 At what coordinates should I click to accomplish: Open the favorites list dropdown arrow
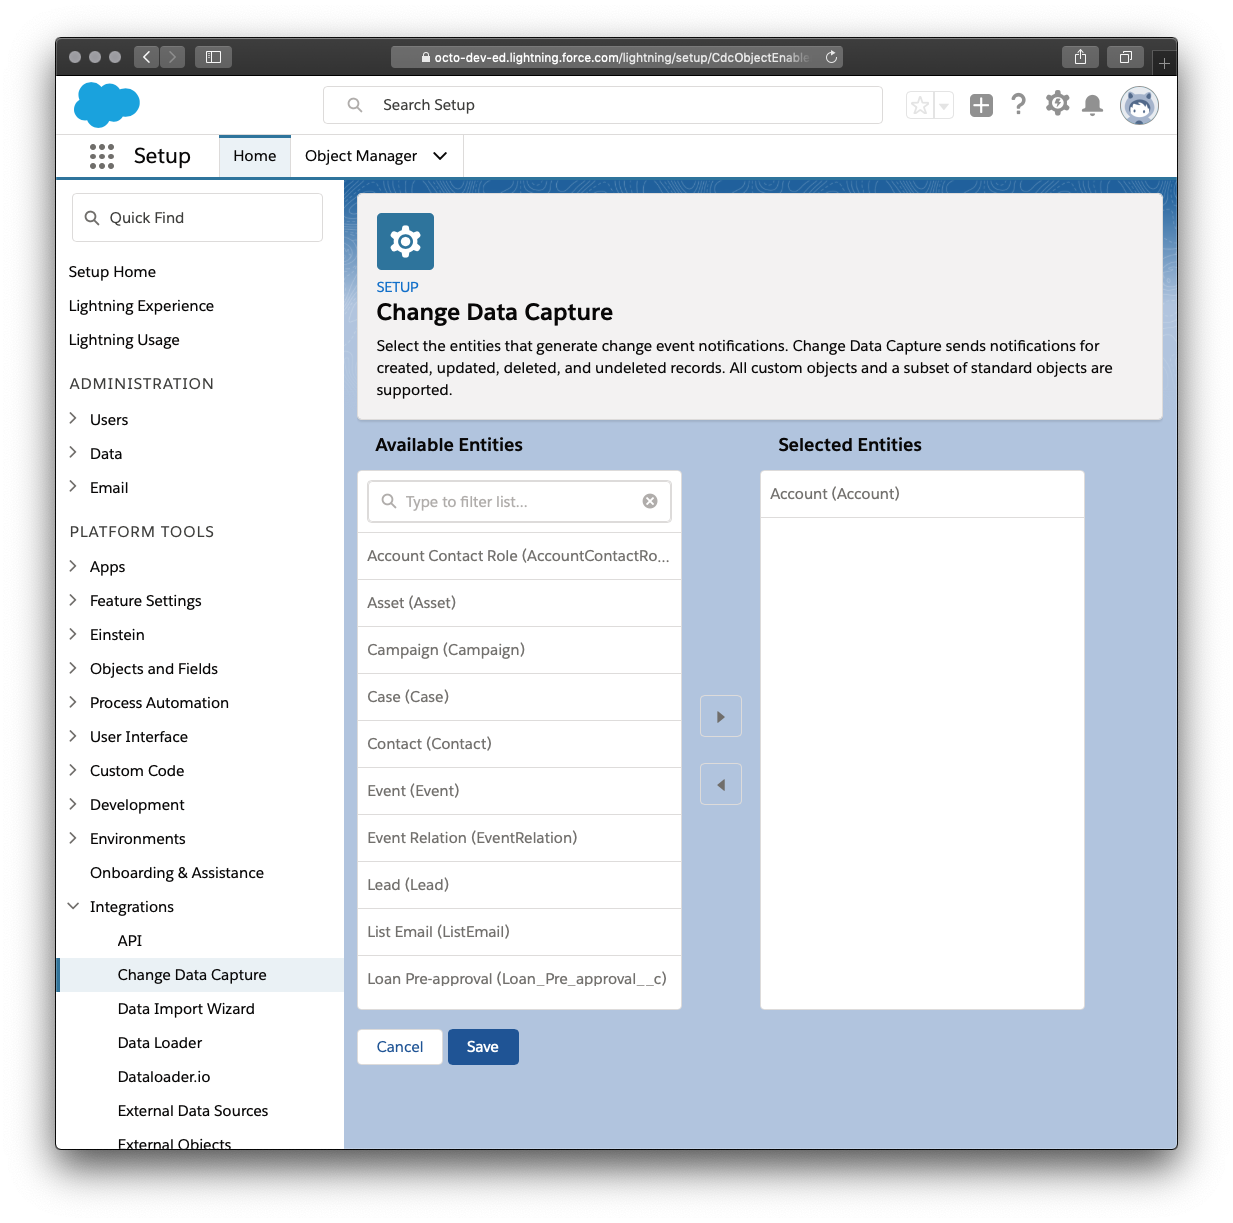tap(943, 105)
